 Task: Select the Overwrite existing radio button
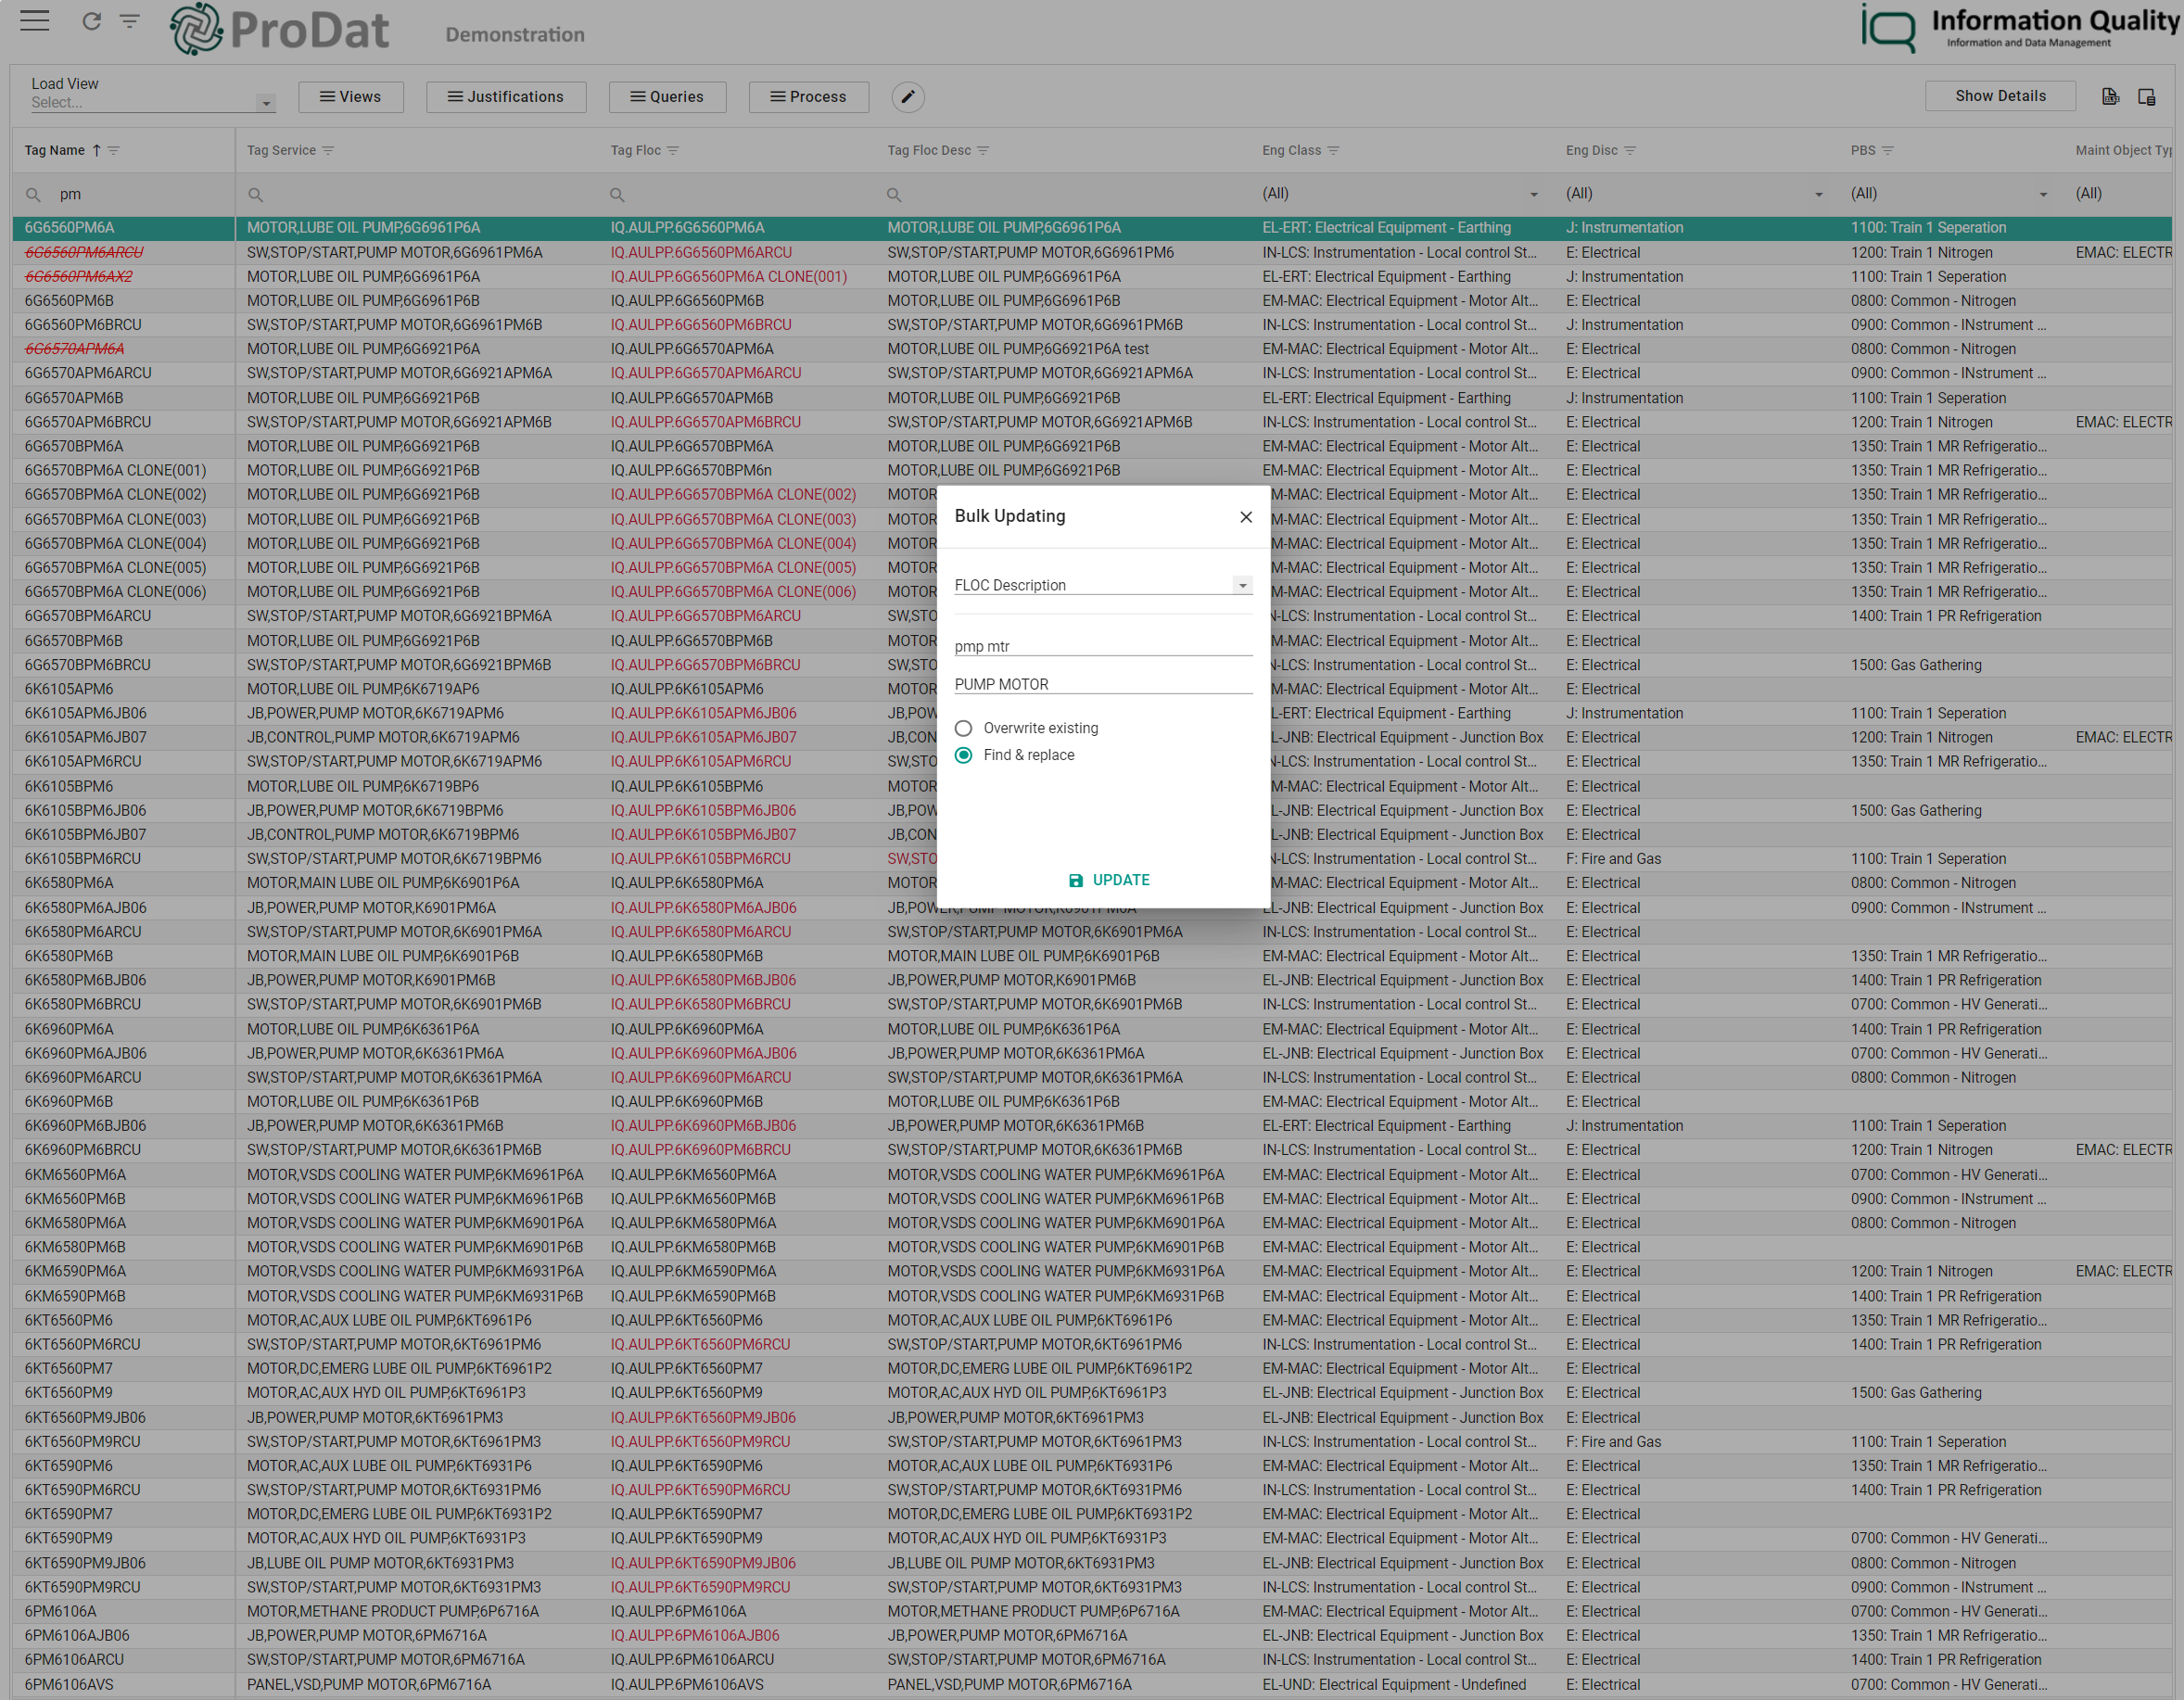click(966, 727)
